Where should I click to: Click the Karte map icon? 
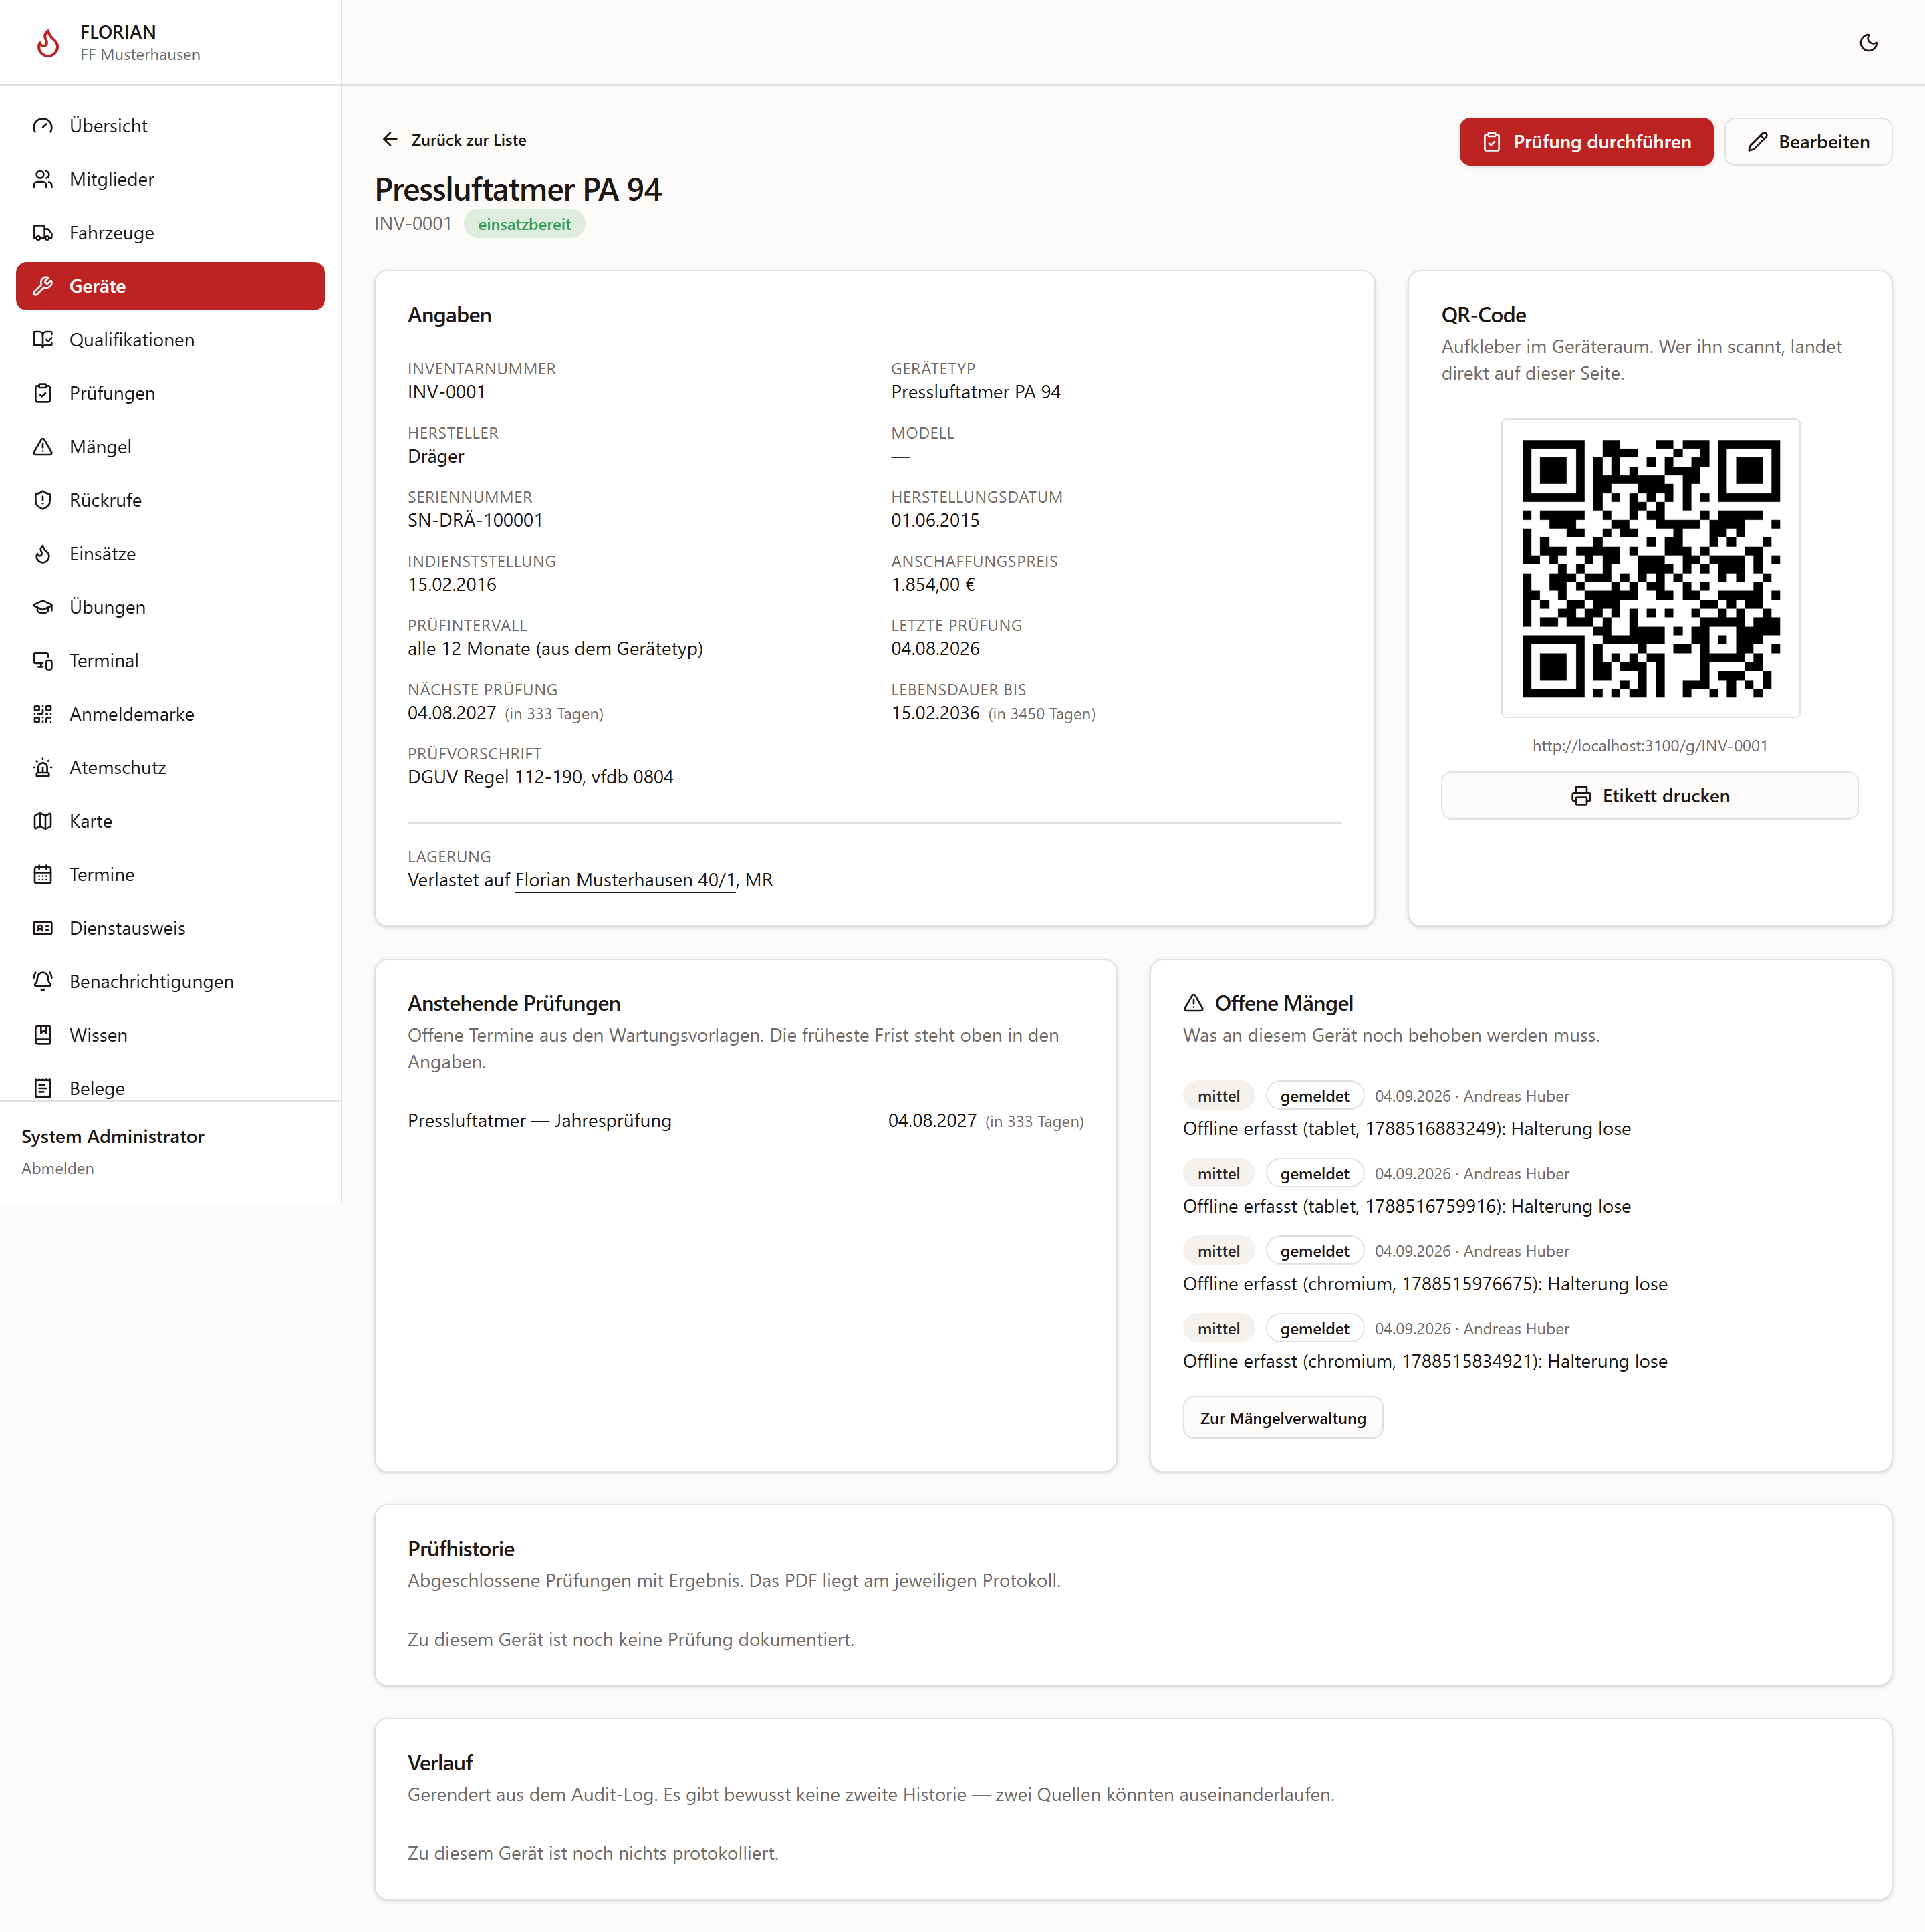coord(43,821)
